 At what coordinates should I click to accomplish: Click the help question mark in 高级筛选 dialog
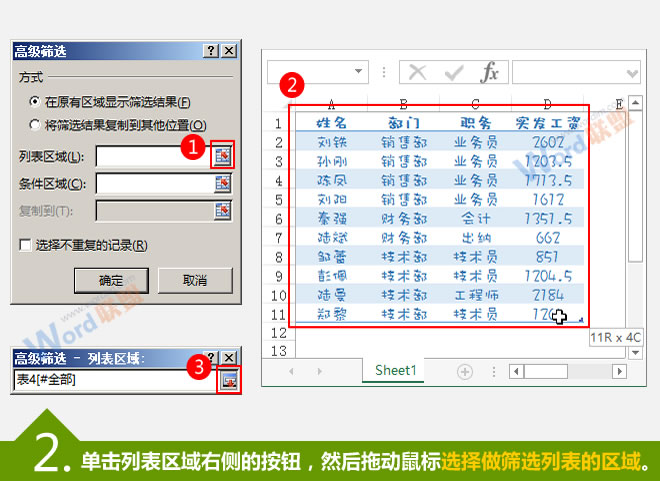(211, 51)
